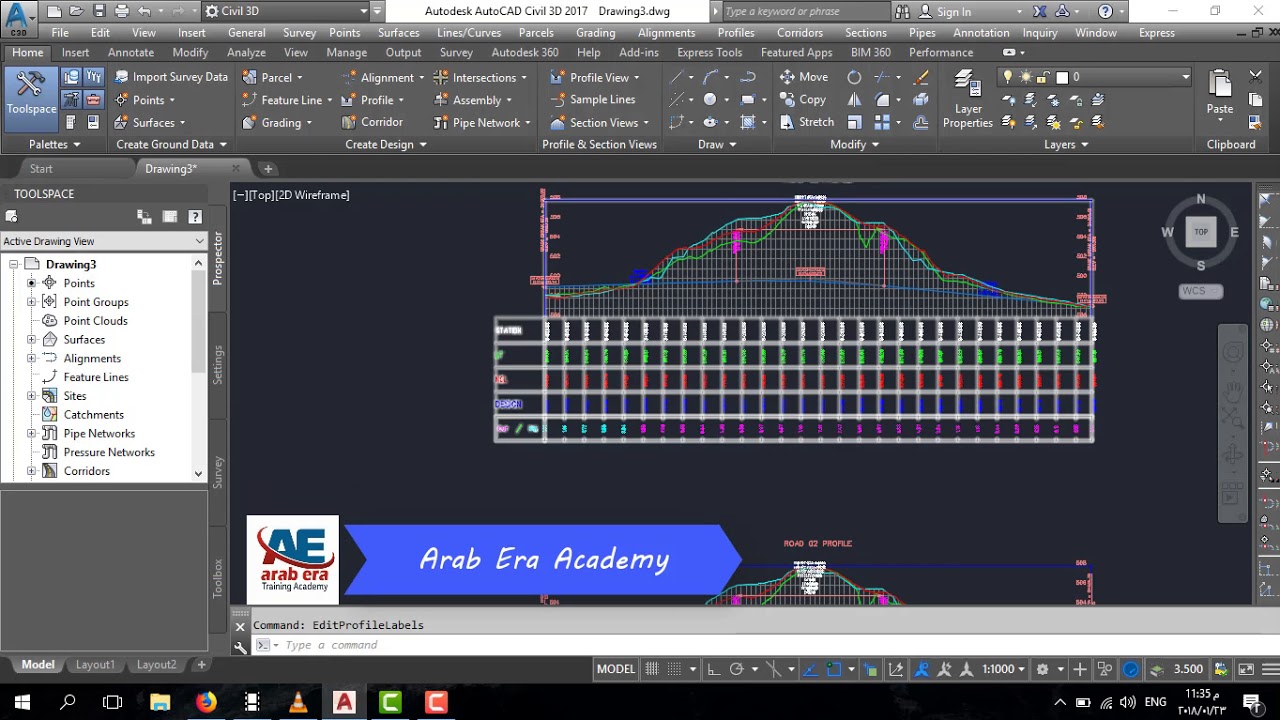Switch to the Start drawing tab
The width and height of the screenshot is (1280, 720).
point(41,169)
